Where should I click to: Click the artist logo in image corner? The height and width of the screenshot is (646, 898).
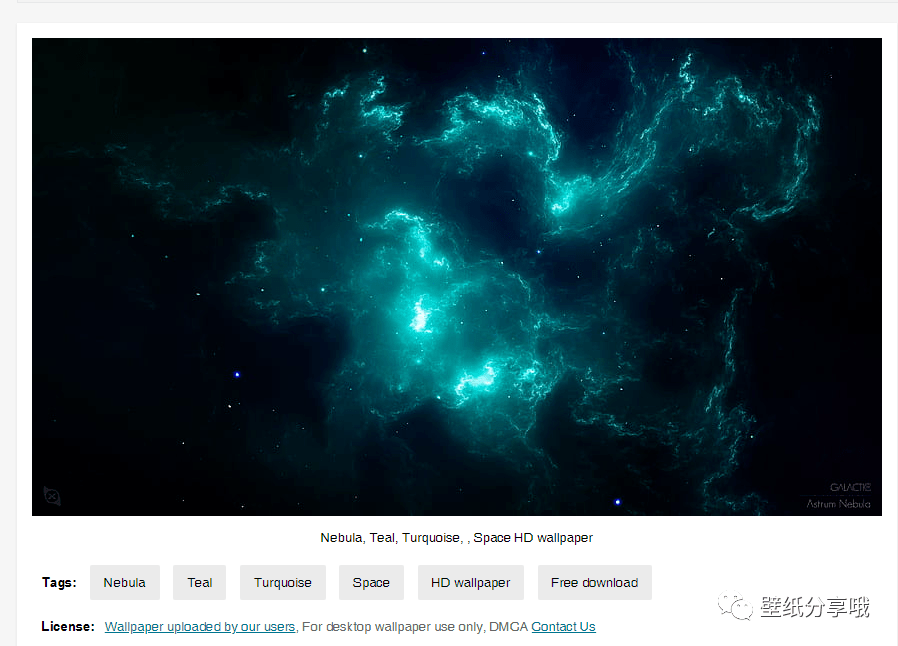tap(52, 496)
